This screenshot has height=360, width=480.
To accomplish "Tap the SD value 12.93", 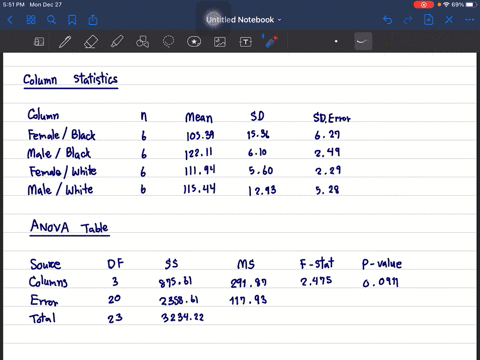I will pos(262,190).
